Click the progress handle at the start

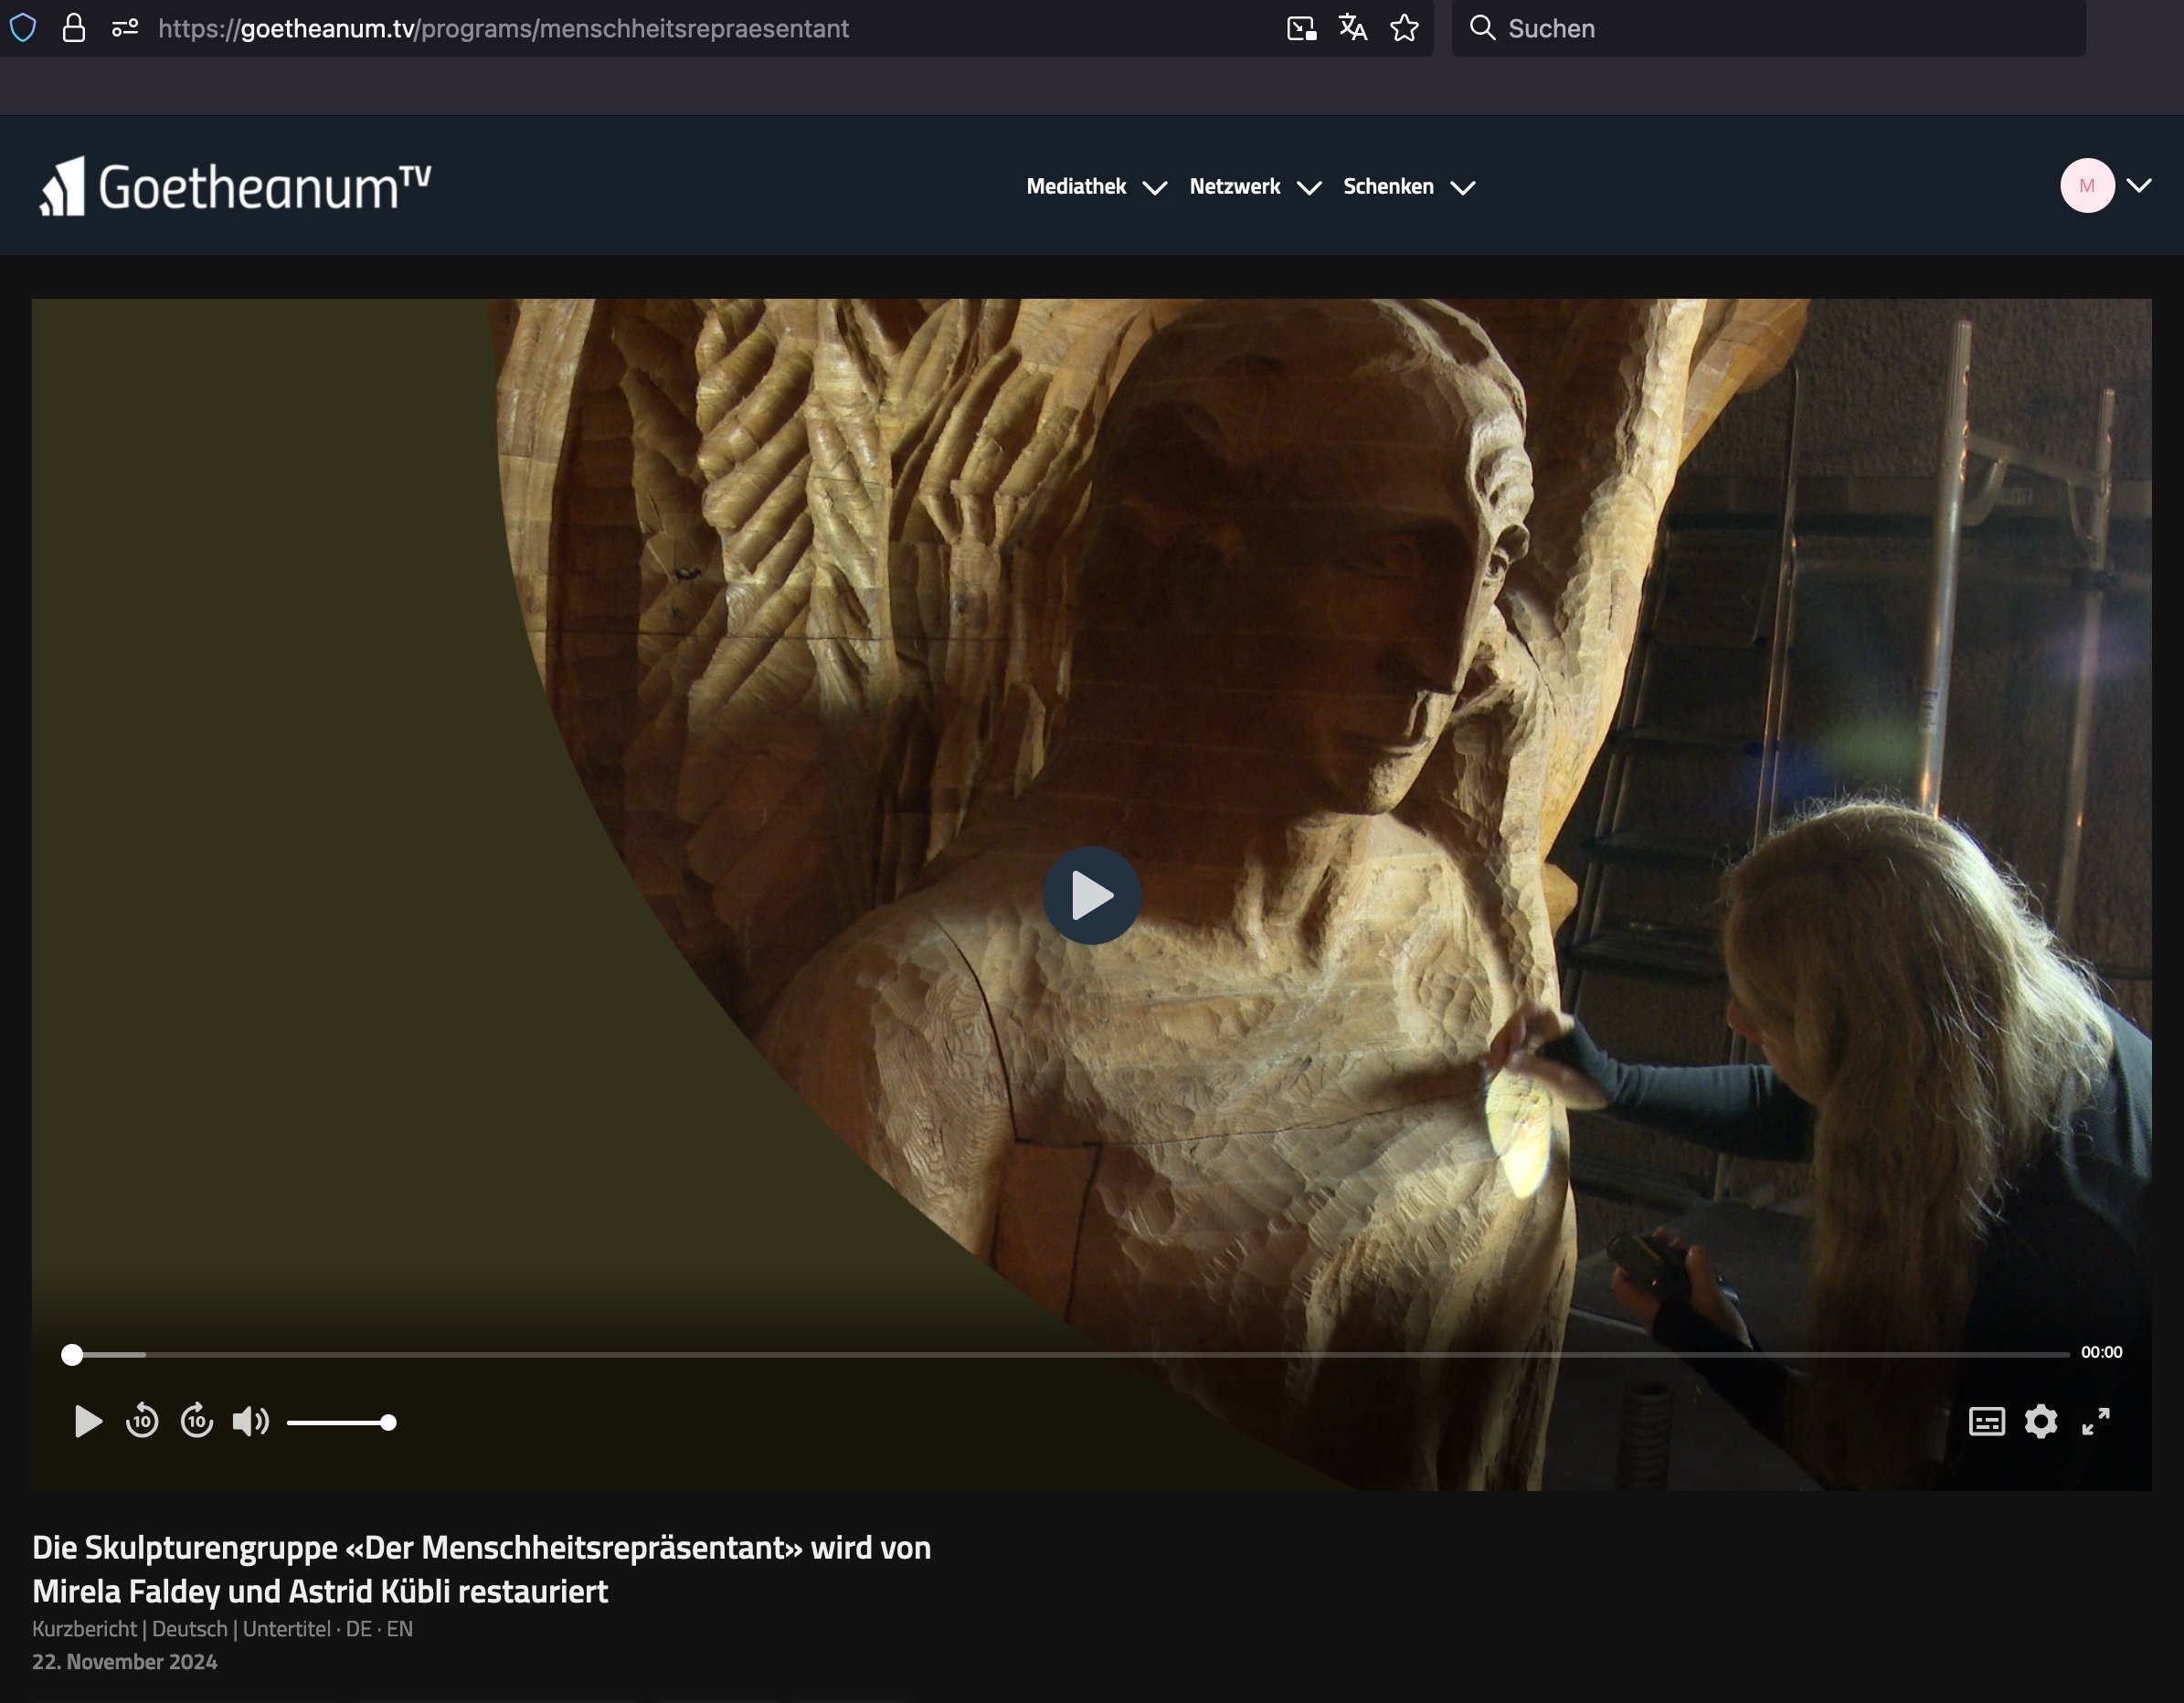[72, 1354]
